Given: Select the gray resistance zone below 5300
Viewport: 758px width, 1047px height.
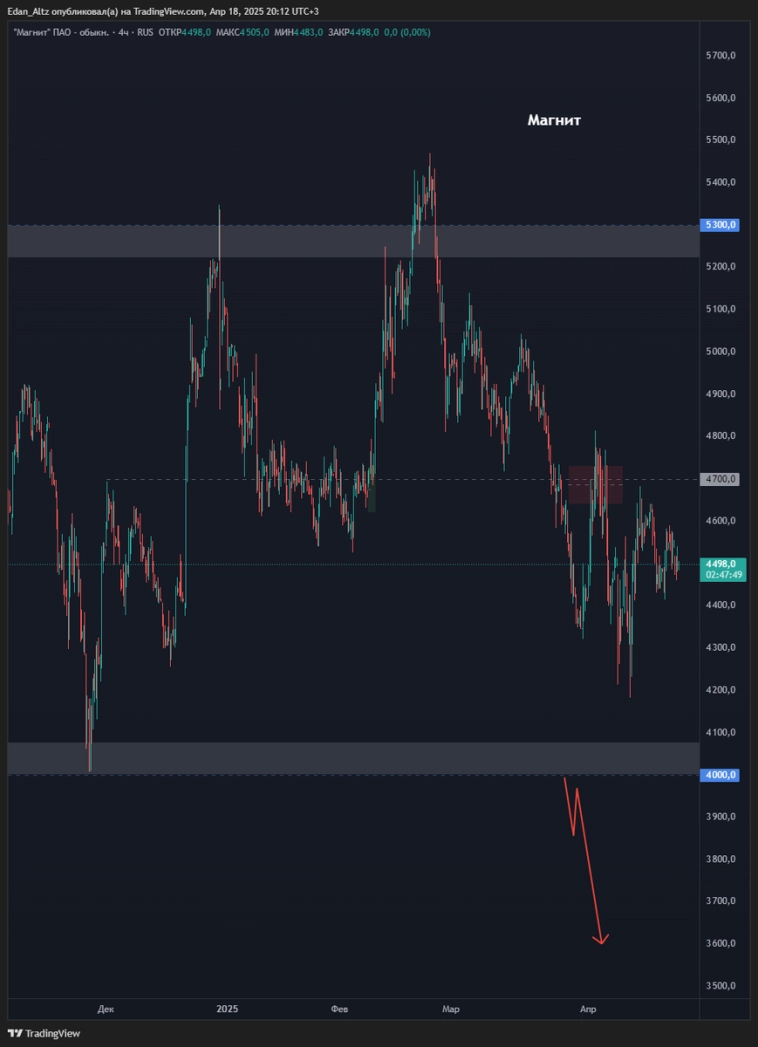Looking at the screenshot, I should tap(353, 241).
